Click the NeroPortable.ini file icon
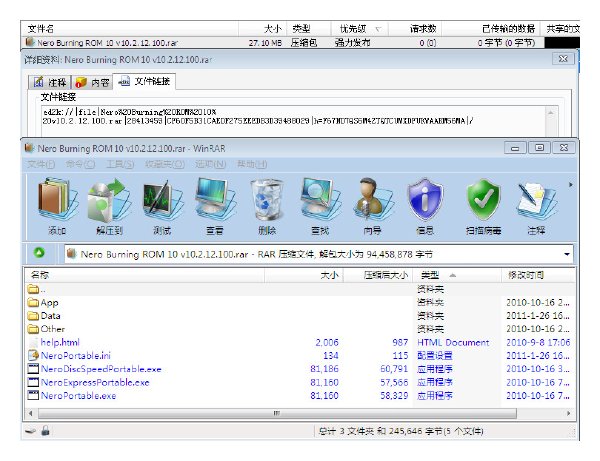 point(33,355)
